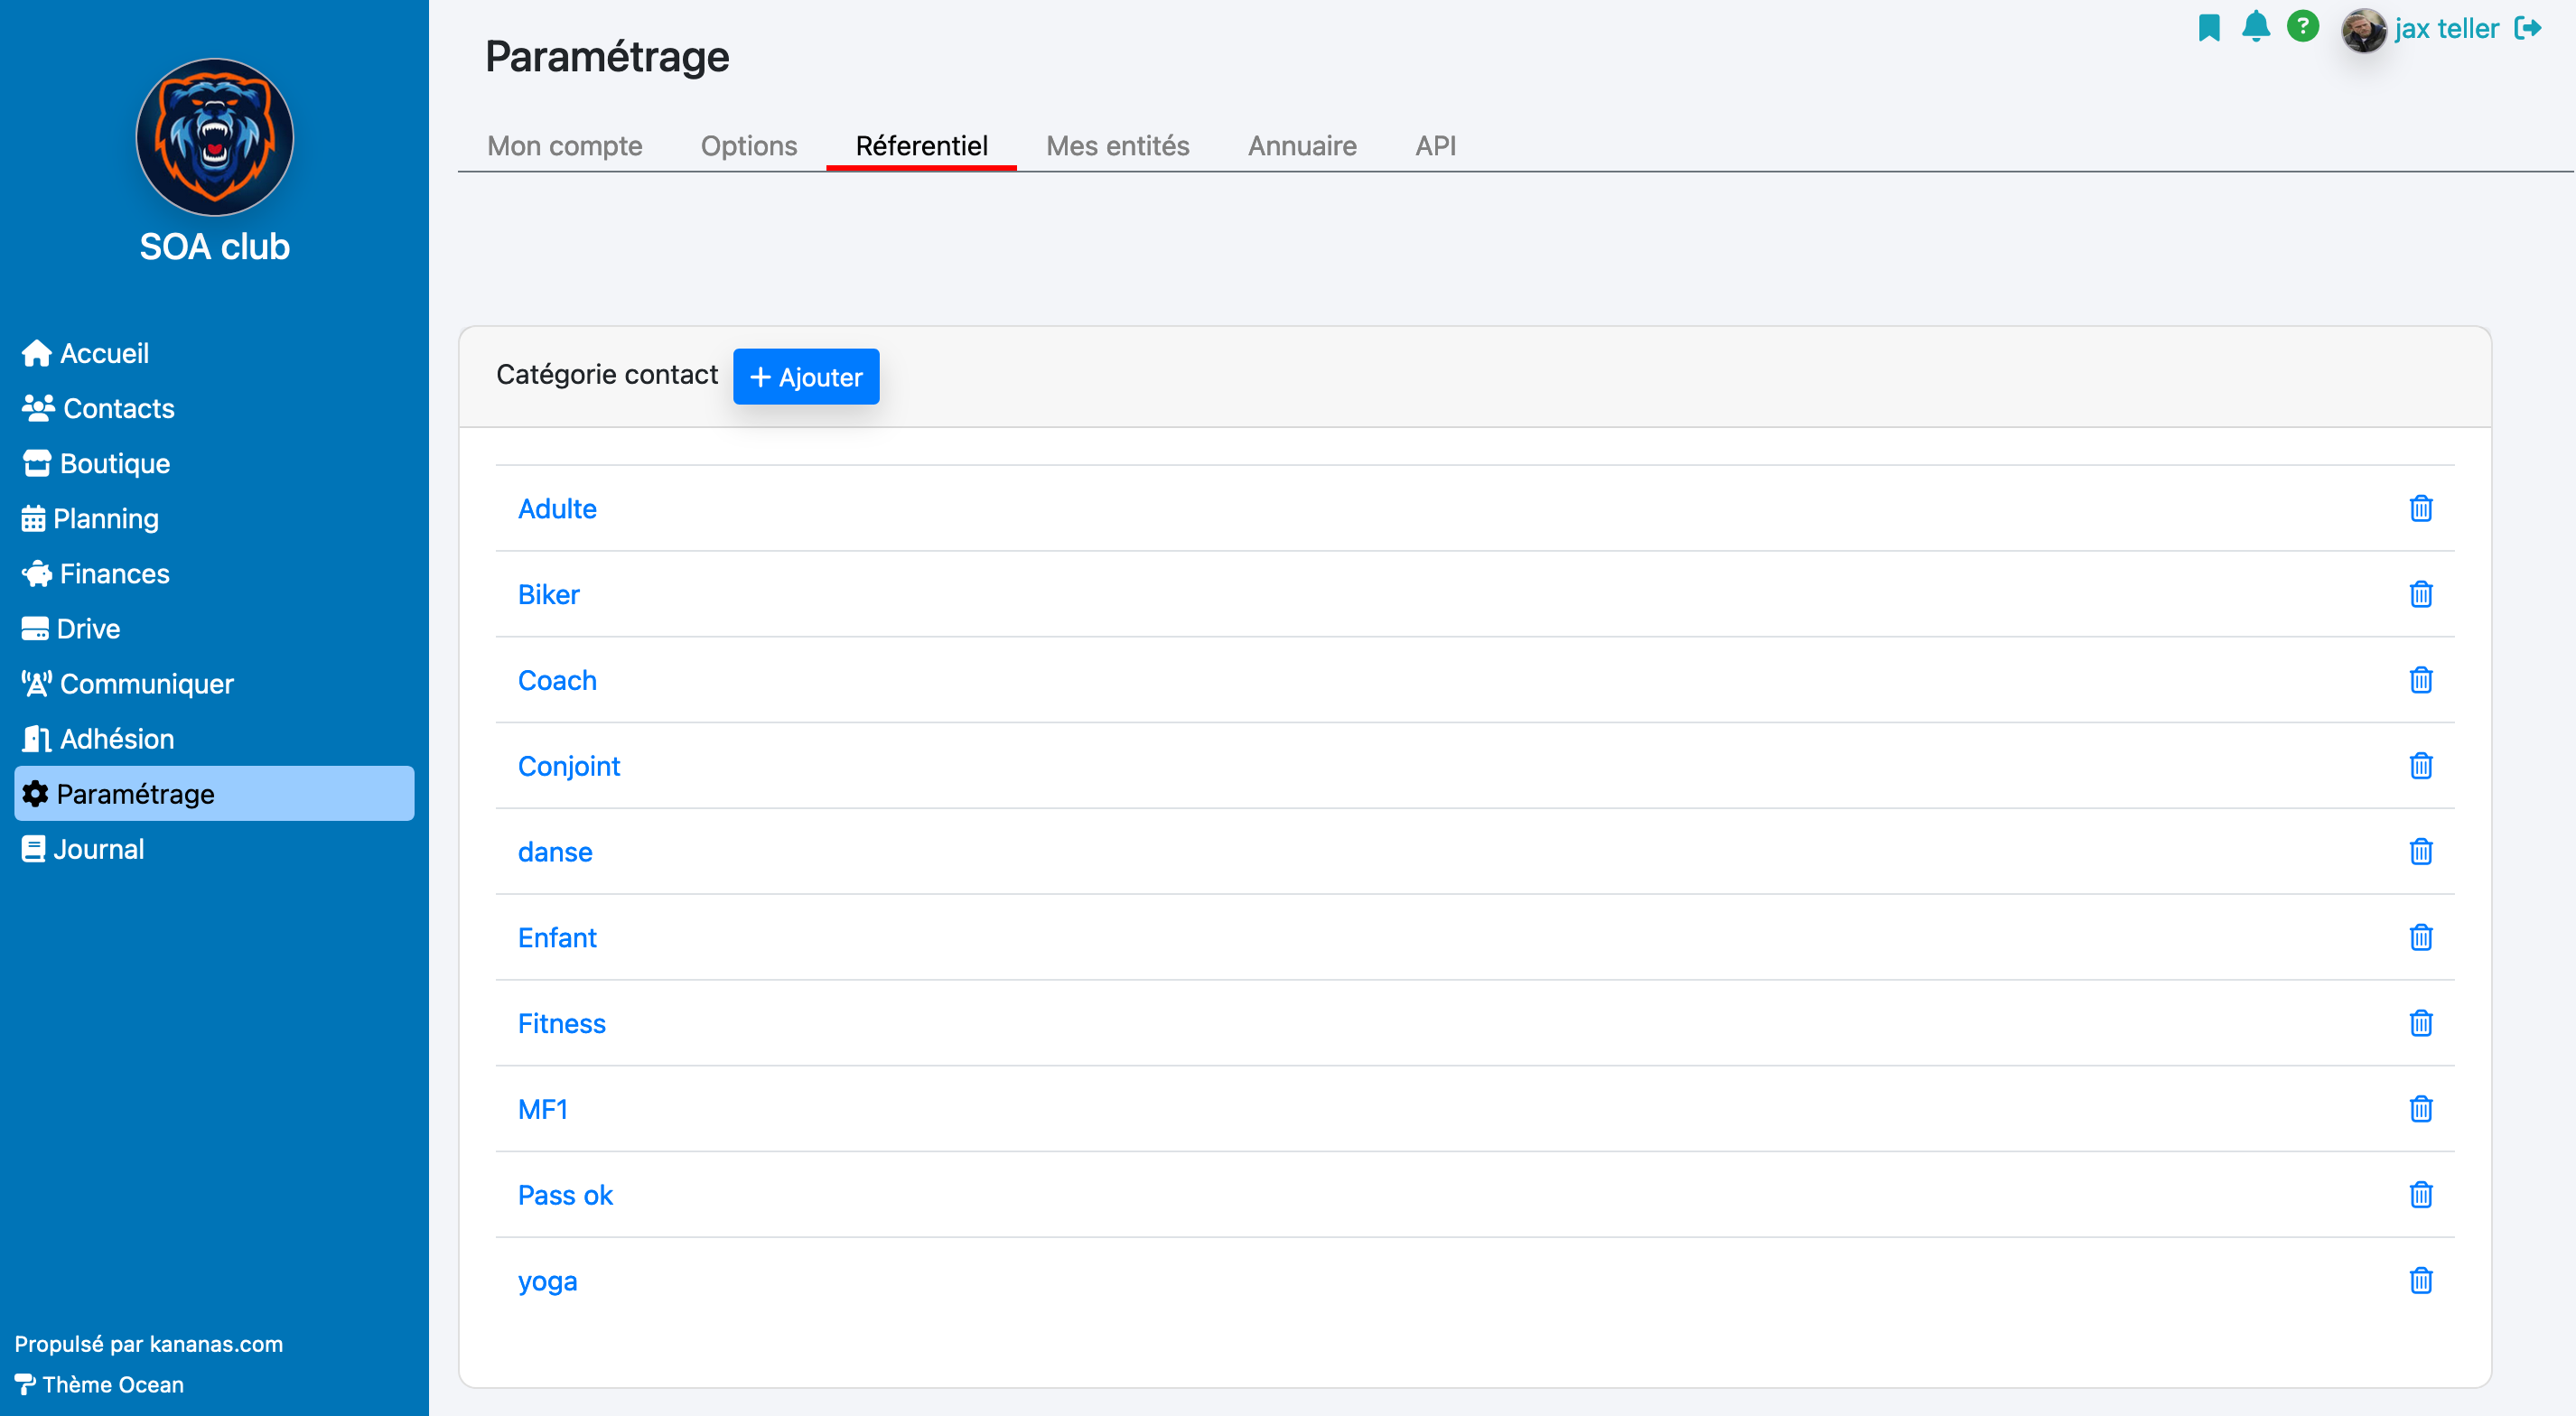This screenshot has height=1416, width=2576.
Task: Open help via green question mark icon
Action: pyautogui.click(x=2302, y=26)
